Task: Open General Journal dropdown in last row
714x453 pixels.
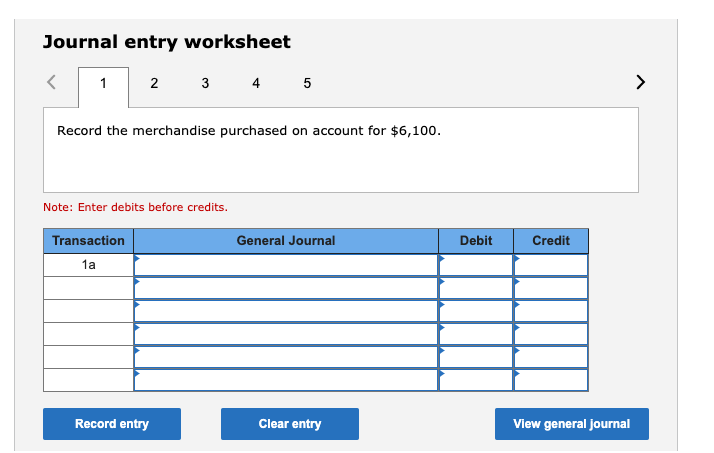Action: pyautogui.click(x=286, y=380)
